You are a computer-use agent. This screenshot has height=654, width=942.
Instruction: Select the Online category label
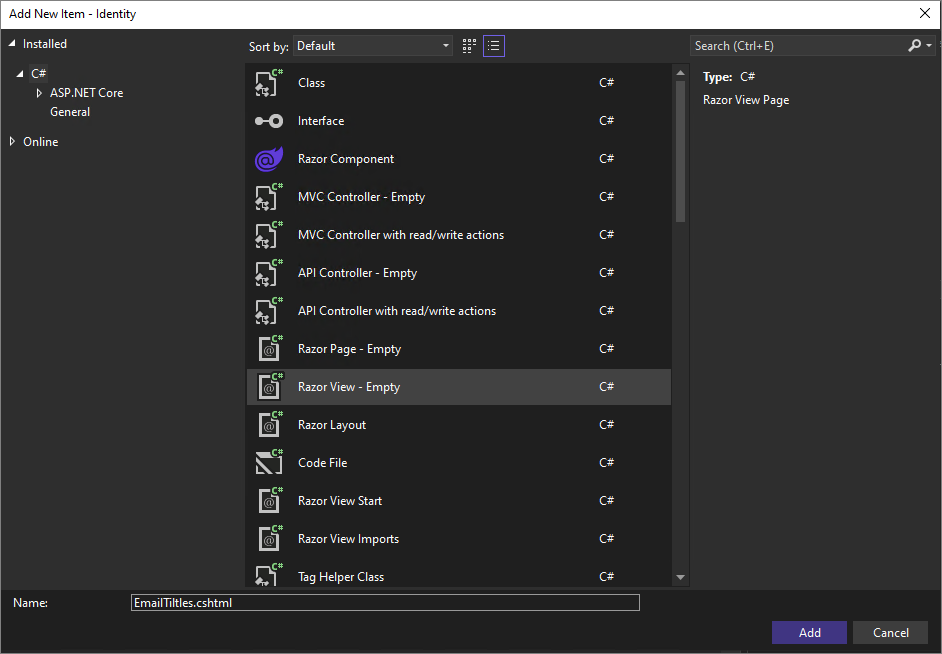coord(40,142)
